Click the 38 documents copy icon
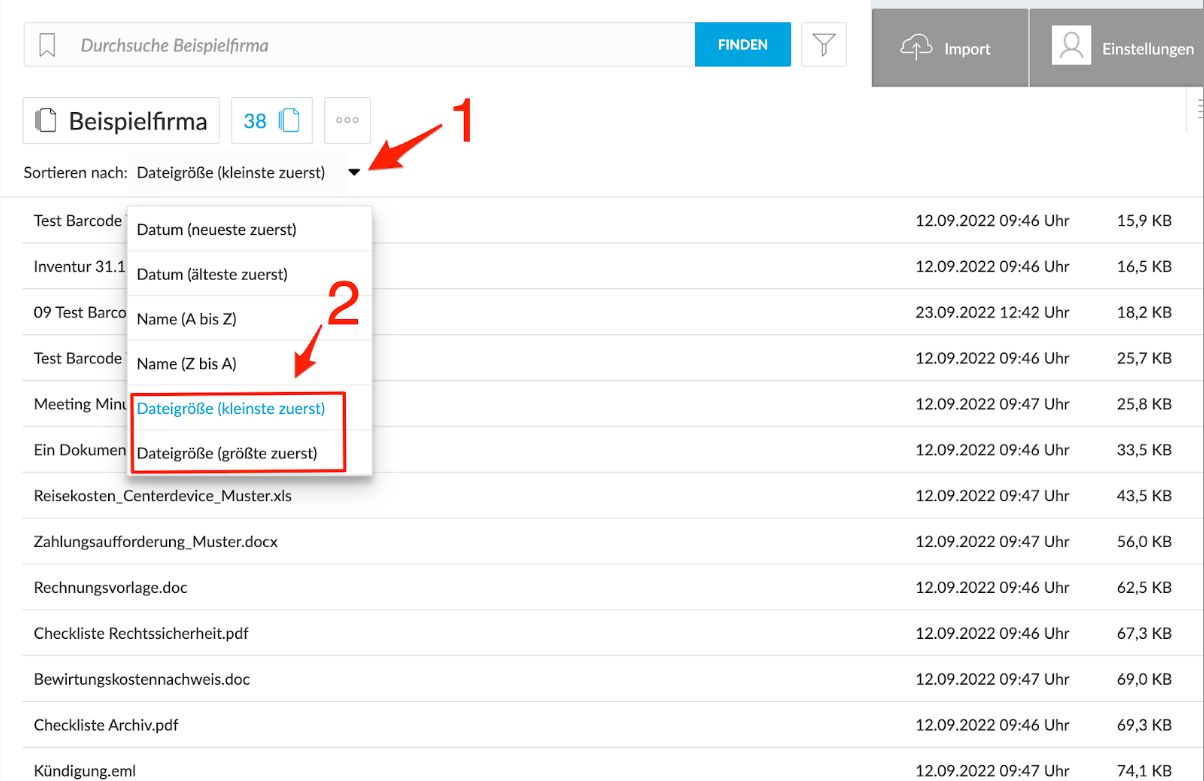The height and width of the screenshot is (781, 1204). [x=290, y=121]
